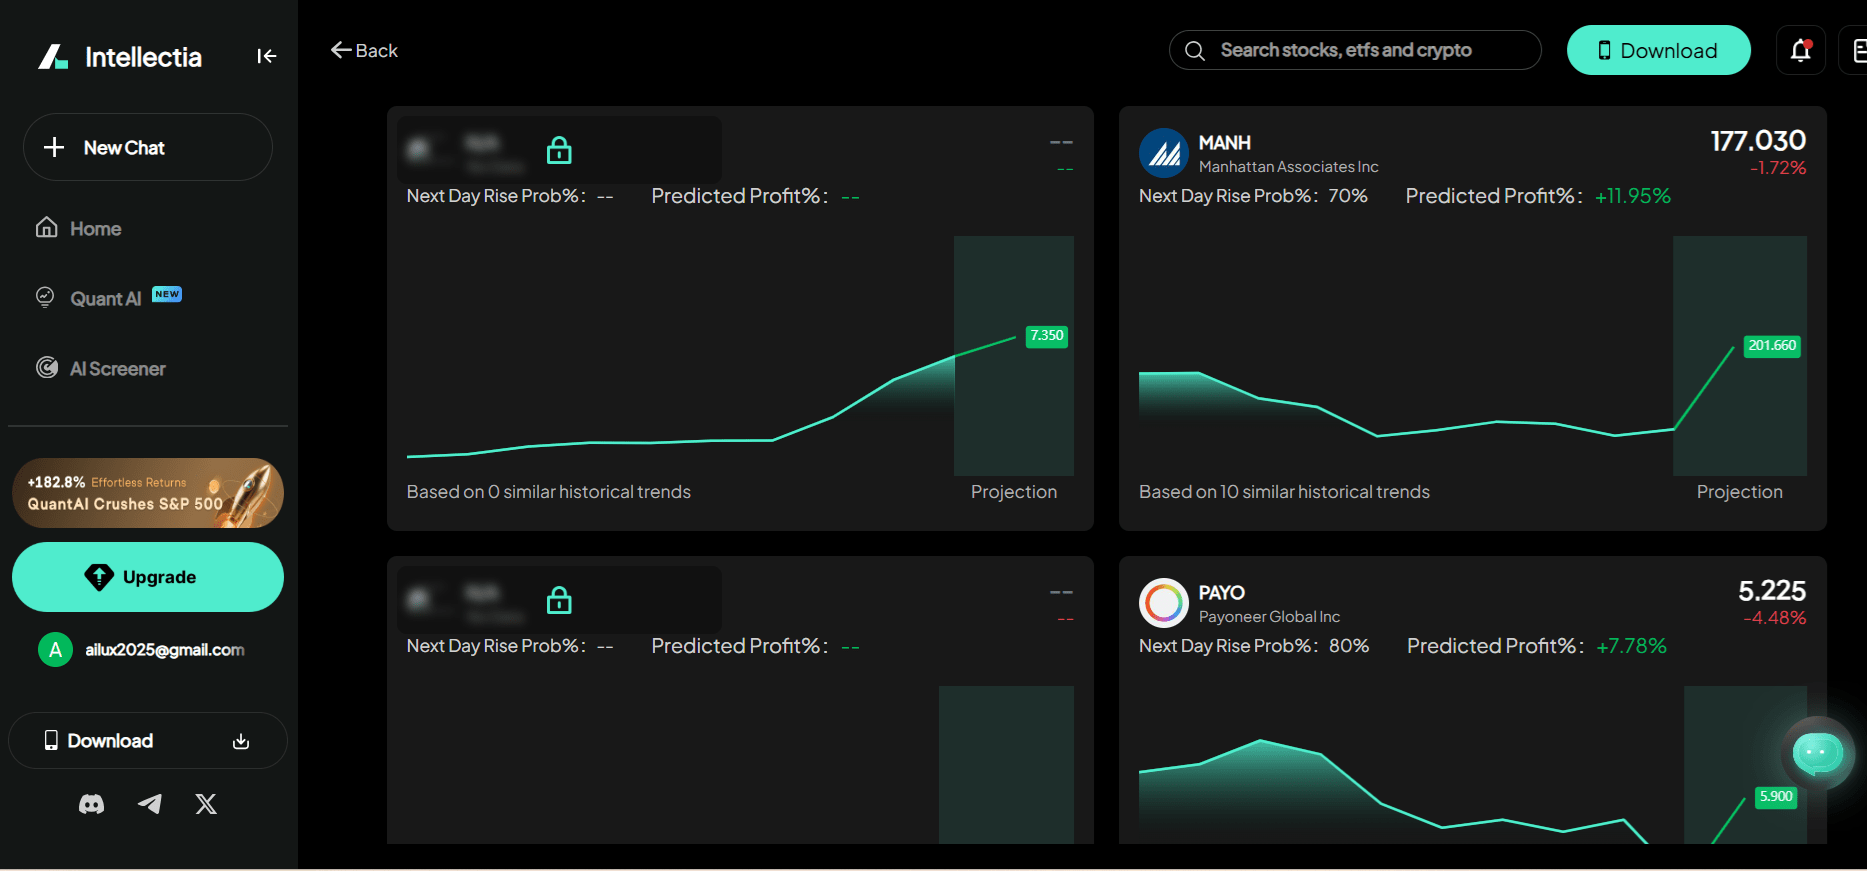
Task: Click the lock icon on first locked card
Action: point(559,150)
